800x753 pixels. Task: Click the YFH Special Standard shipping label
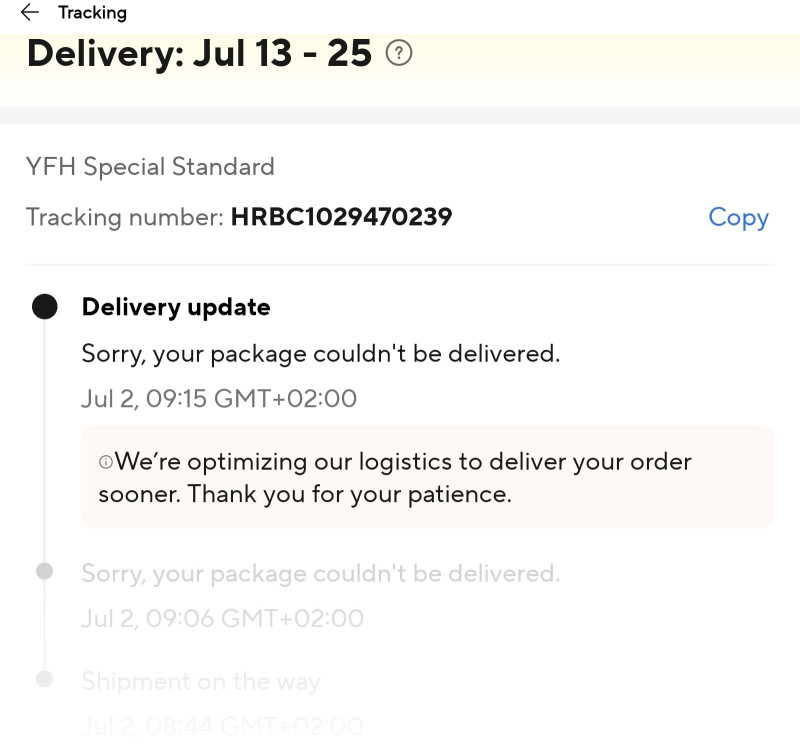coord(150,167)
